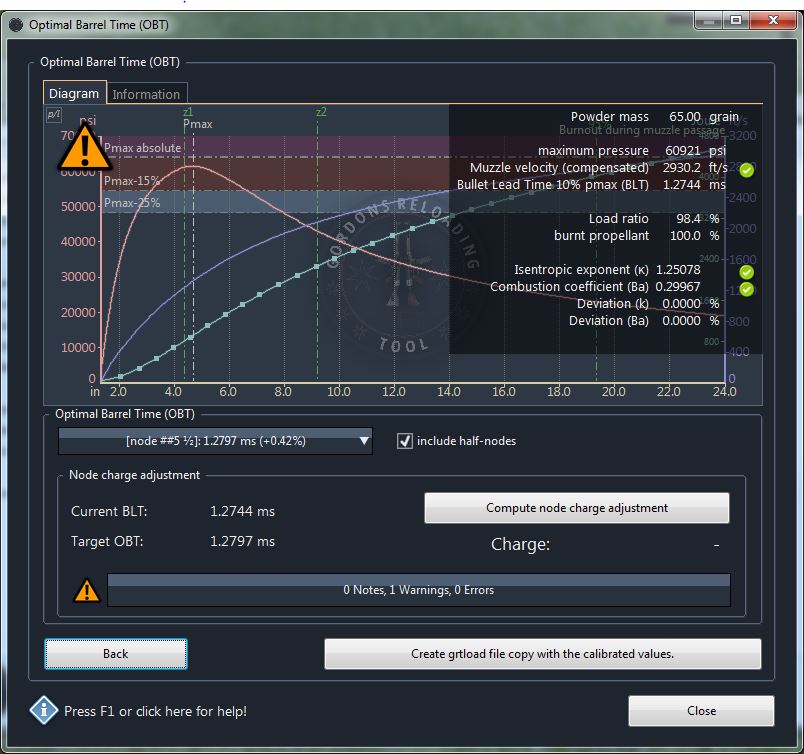Click the Close button at bottom right
Image resolution: width=804 pixels, height=754 pixels.
701,711
